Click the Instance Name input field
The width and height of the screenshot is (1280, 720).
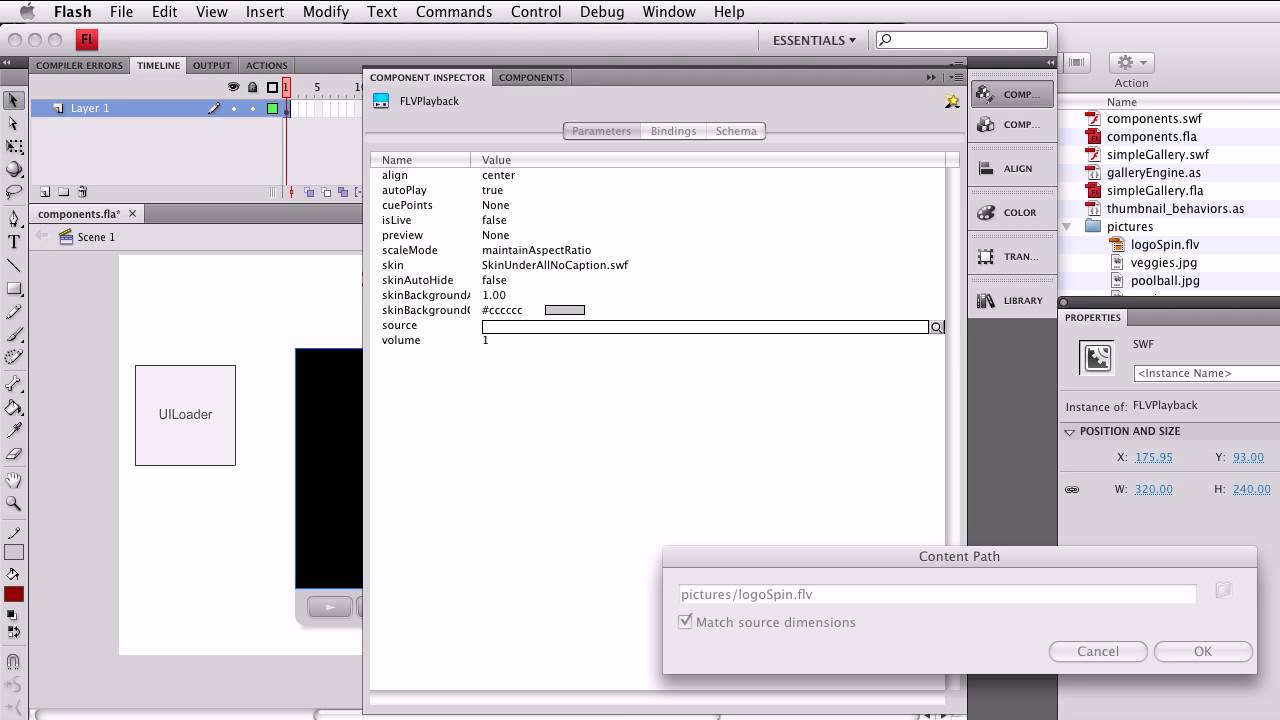click(x=1207, y=373)
